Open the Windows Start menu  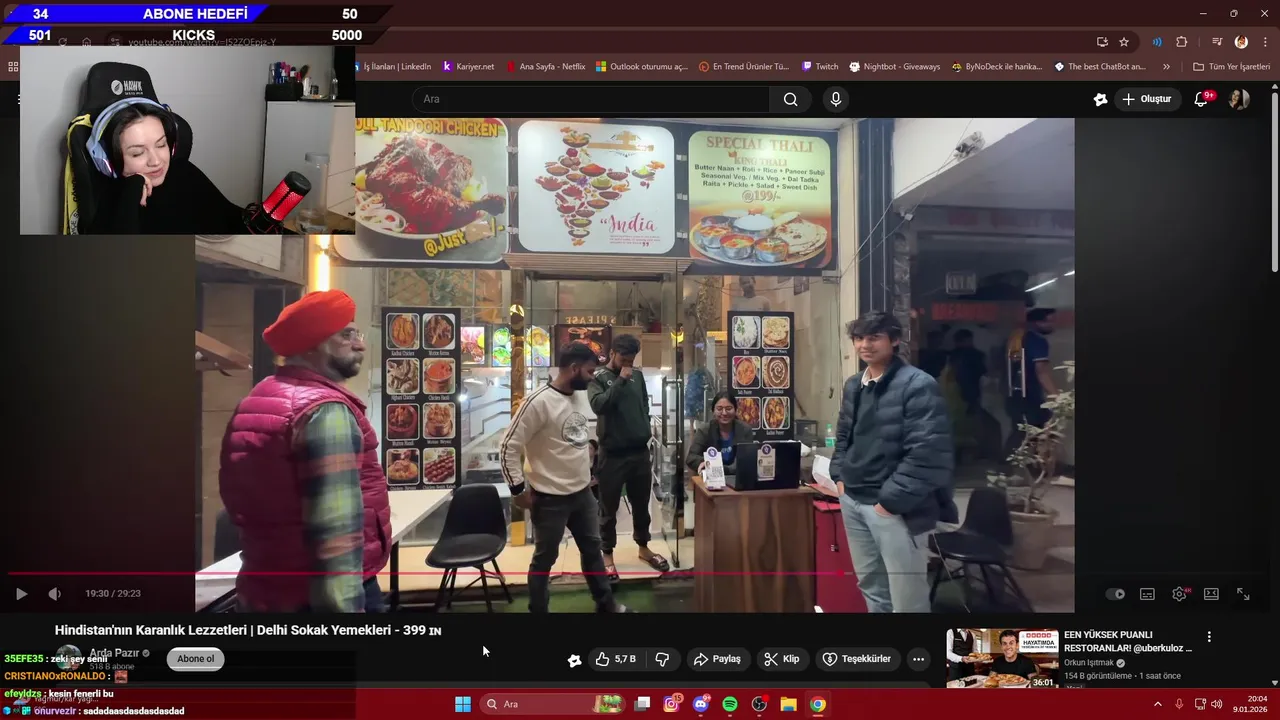click(463, 704)
